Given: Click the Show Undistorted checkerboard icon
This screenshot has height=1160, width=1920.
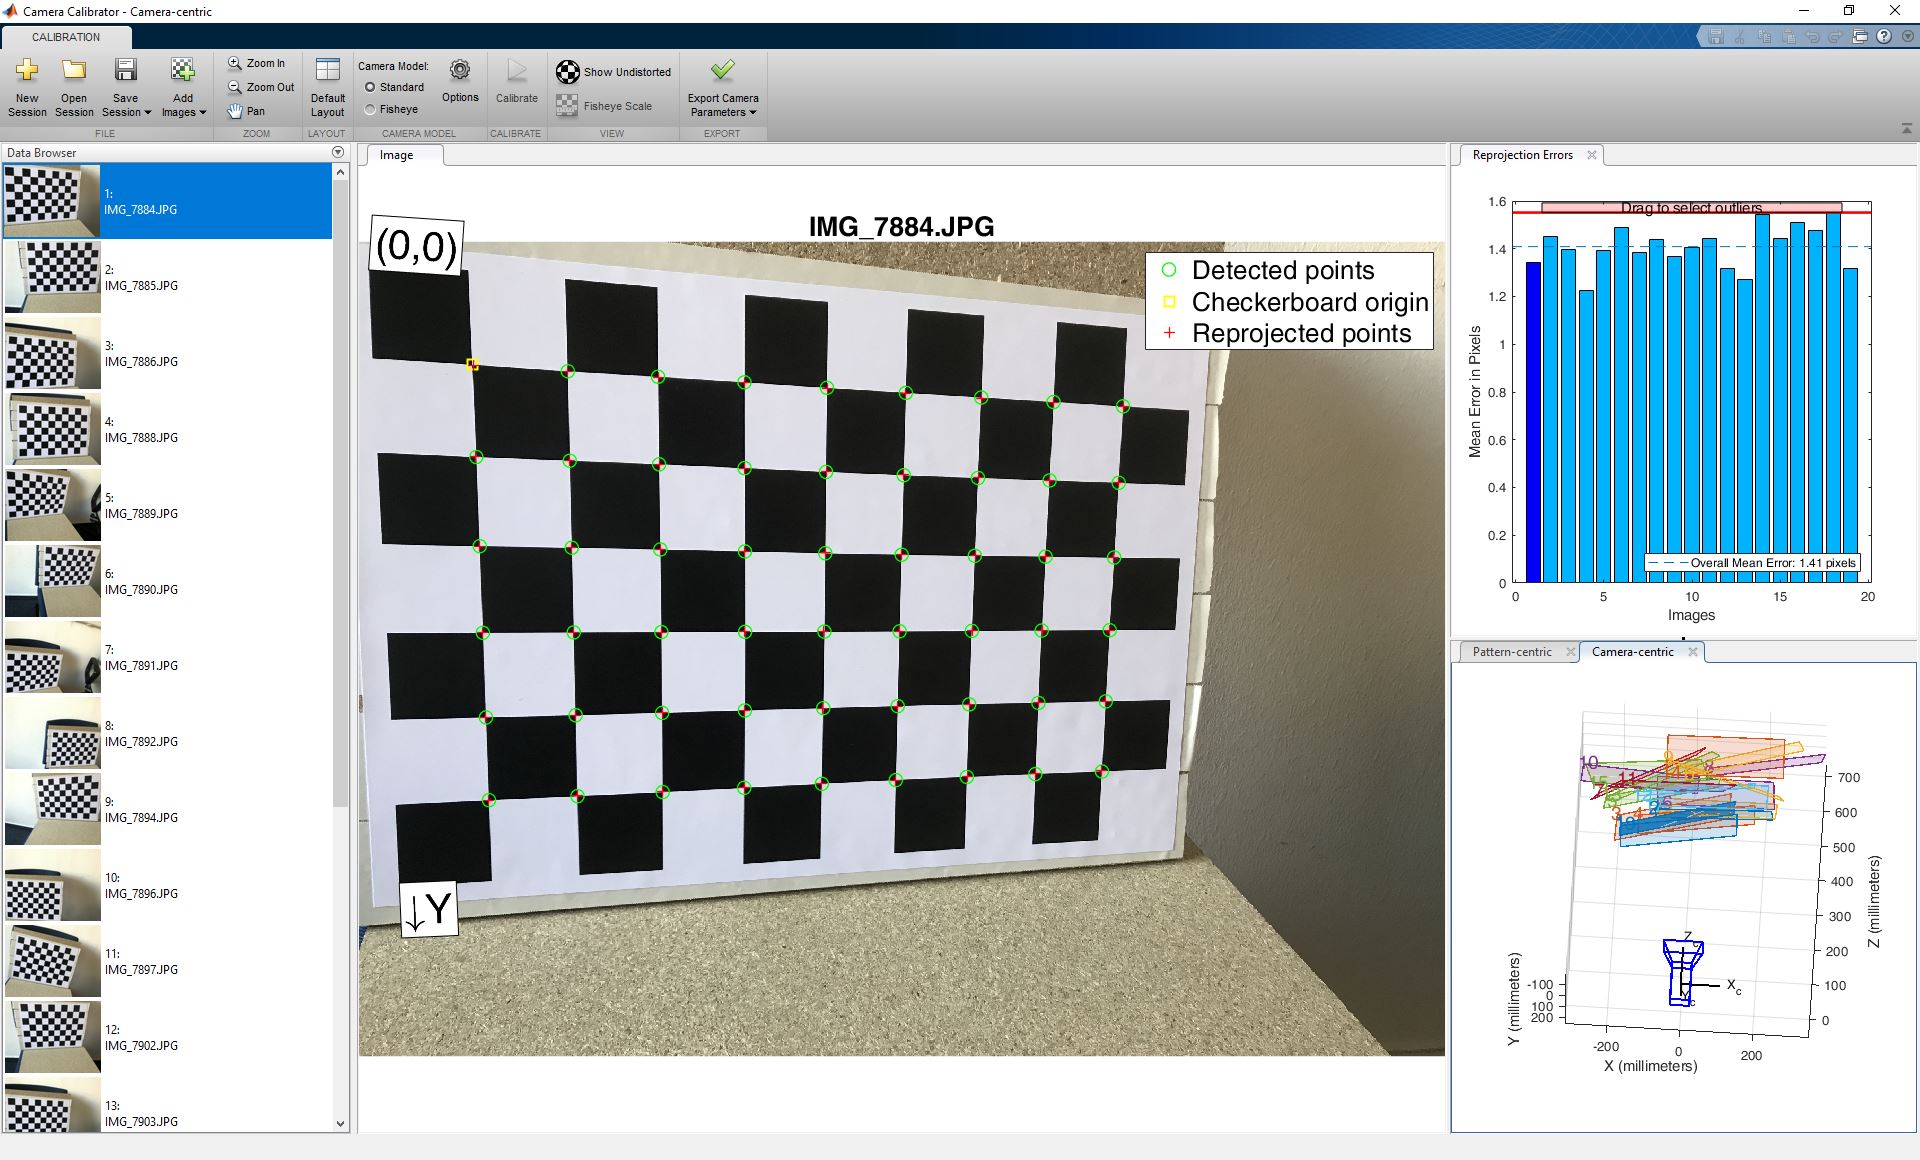Looking at the screenshot, I should [x=567, y=72].
